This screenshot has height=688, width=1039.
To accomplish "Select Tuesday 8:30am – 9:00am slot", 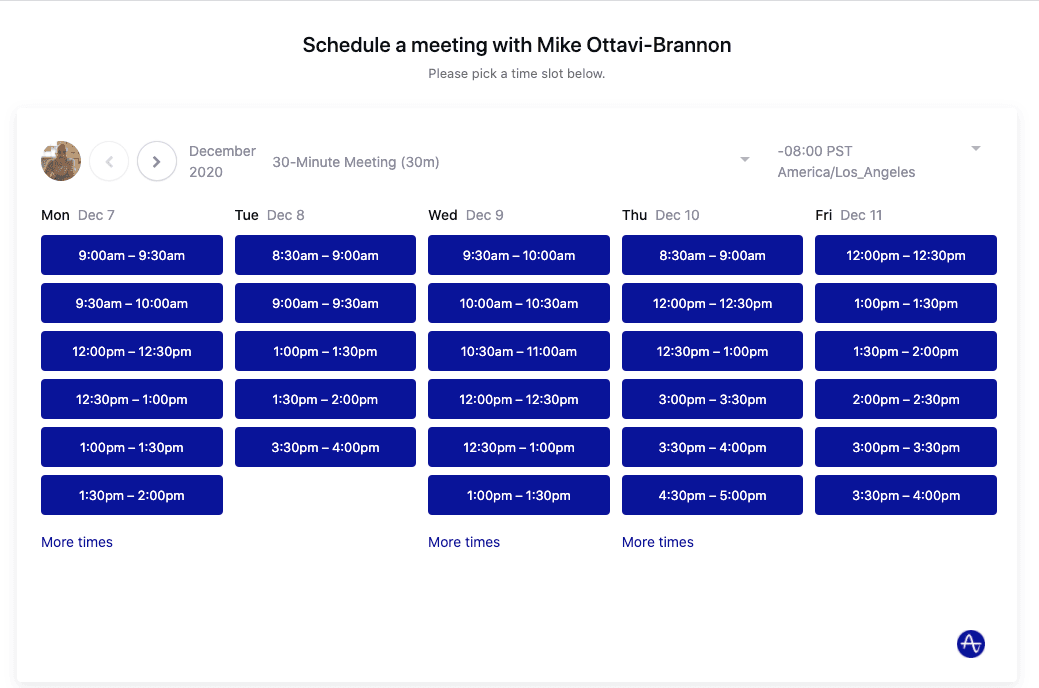I will [325, 255].
